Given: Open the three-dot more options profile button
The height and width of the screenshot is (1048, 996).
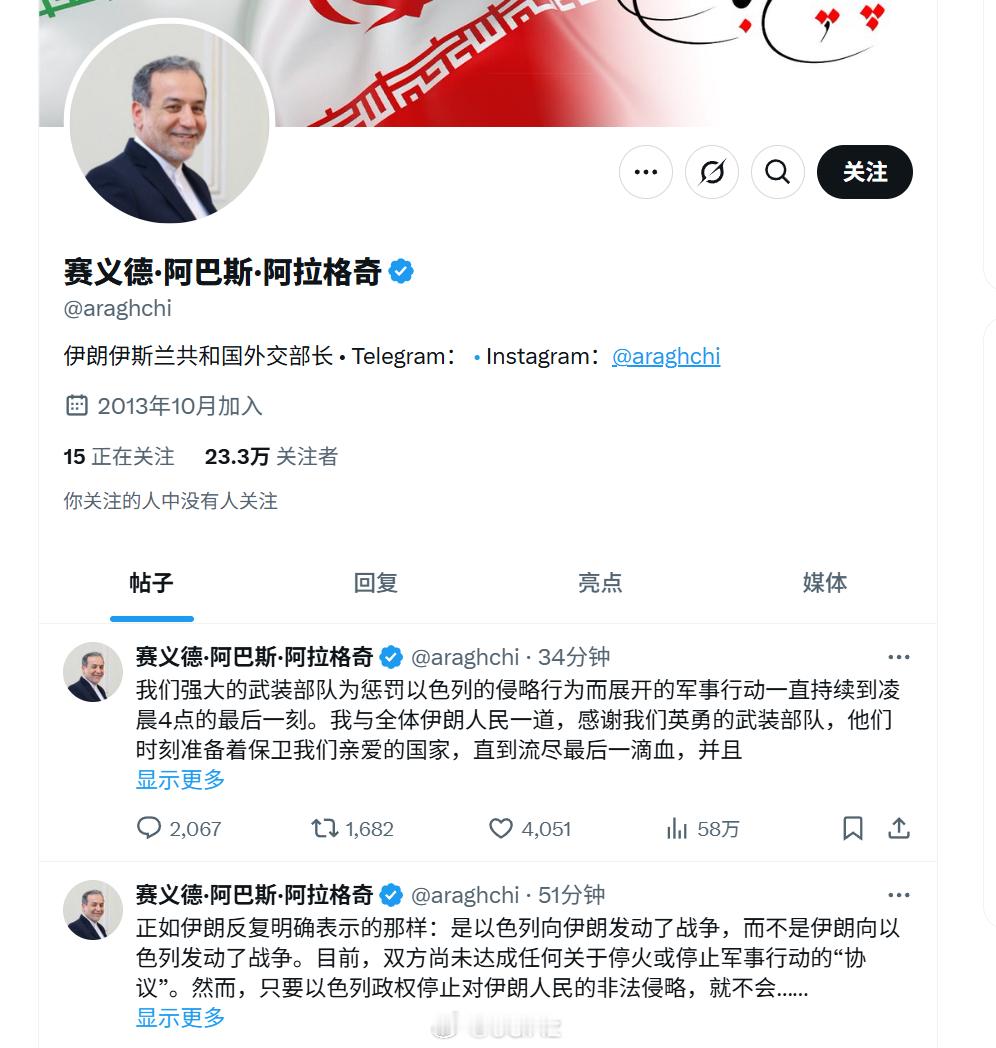Looking at the screenshot, I should click(x=646, y=172).
